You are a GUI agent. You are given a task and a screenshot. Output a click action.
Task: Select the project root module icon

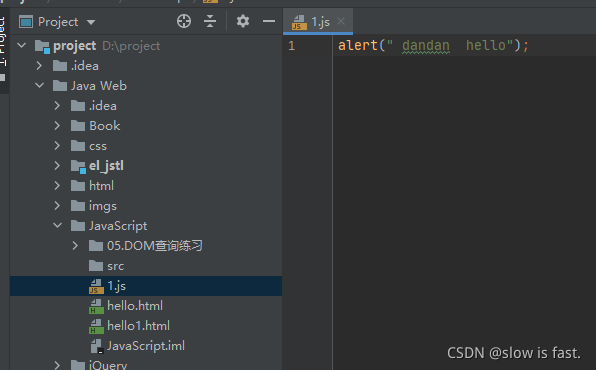pos(42,46)
